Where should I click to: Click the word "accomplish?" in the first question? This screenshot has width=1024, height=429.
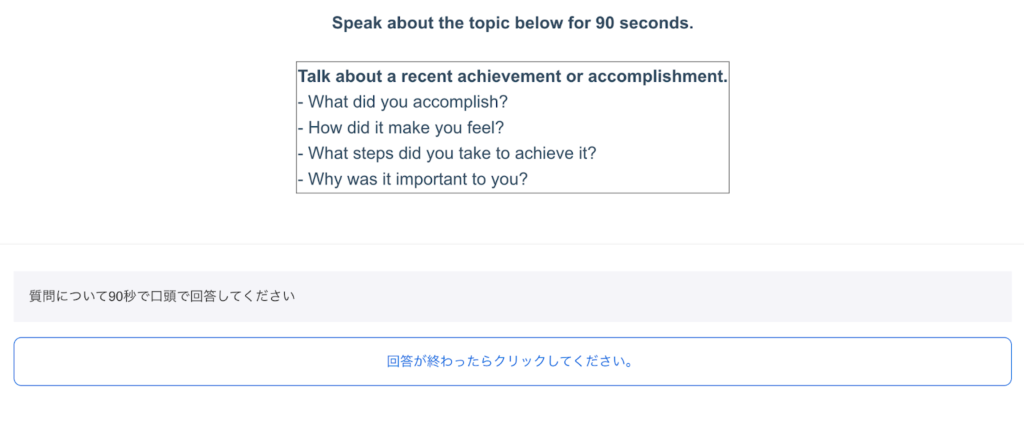click(x=463, y=101)
